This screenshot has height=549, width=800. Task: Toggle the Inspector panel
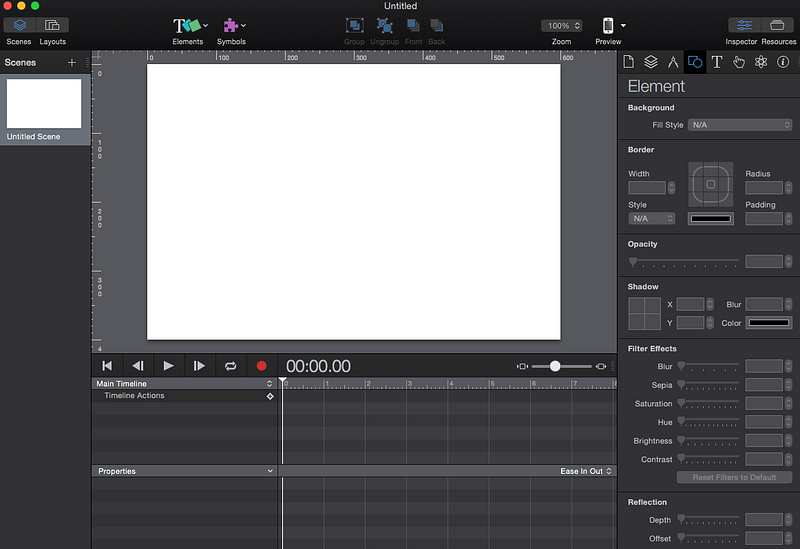coord(744,25)
